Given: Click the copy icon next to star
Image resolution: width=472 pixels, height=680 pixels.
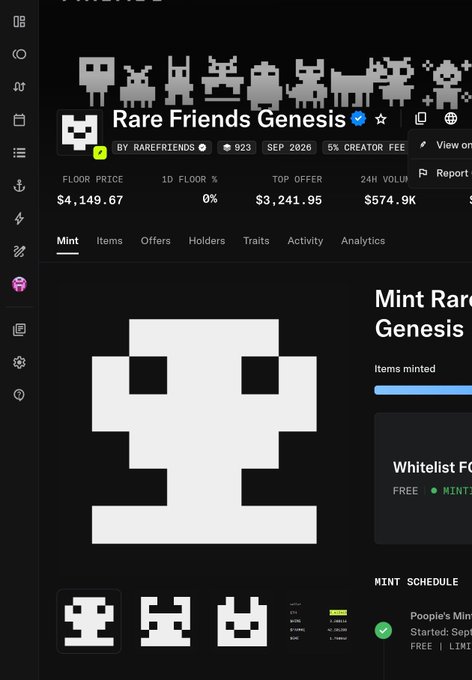Looking at the screenshot, I should [420, 118].
